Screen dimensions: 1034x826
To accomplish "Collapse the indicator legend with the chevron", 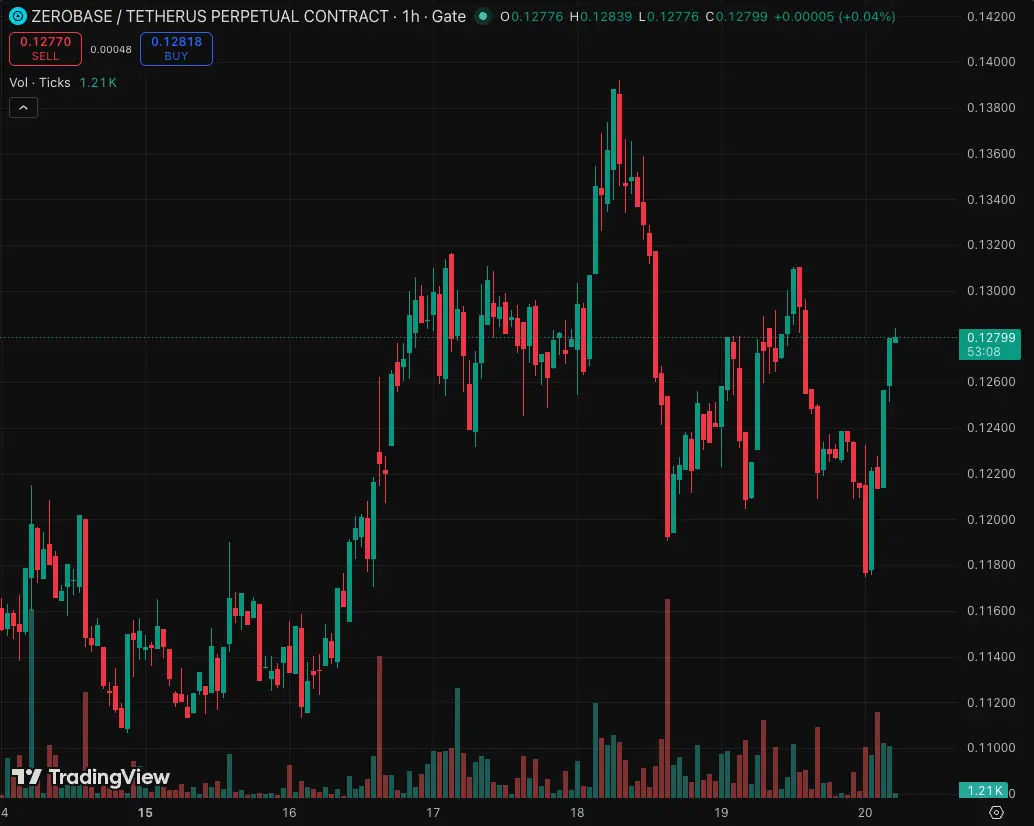I will tap(23, 107).
